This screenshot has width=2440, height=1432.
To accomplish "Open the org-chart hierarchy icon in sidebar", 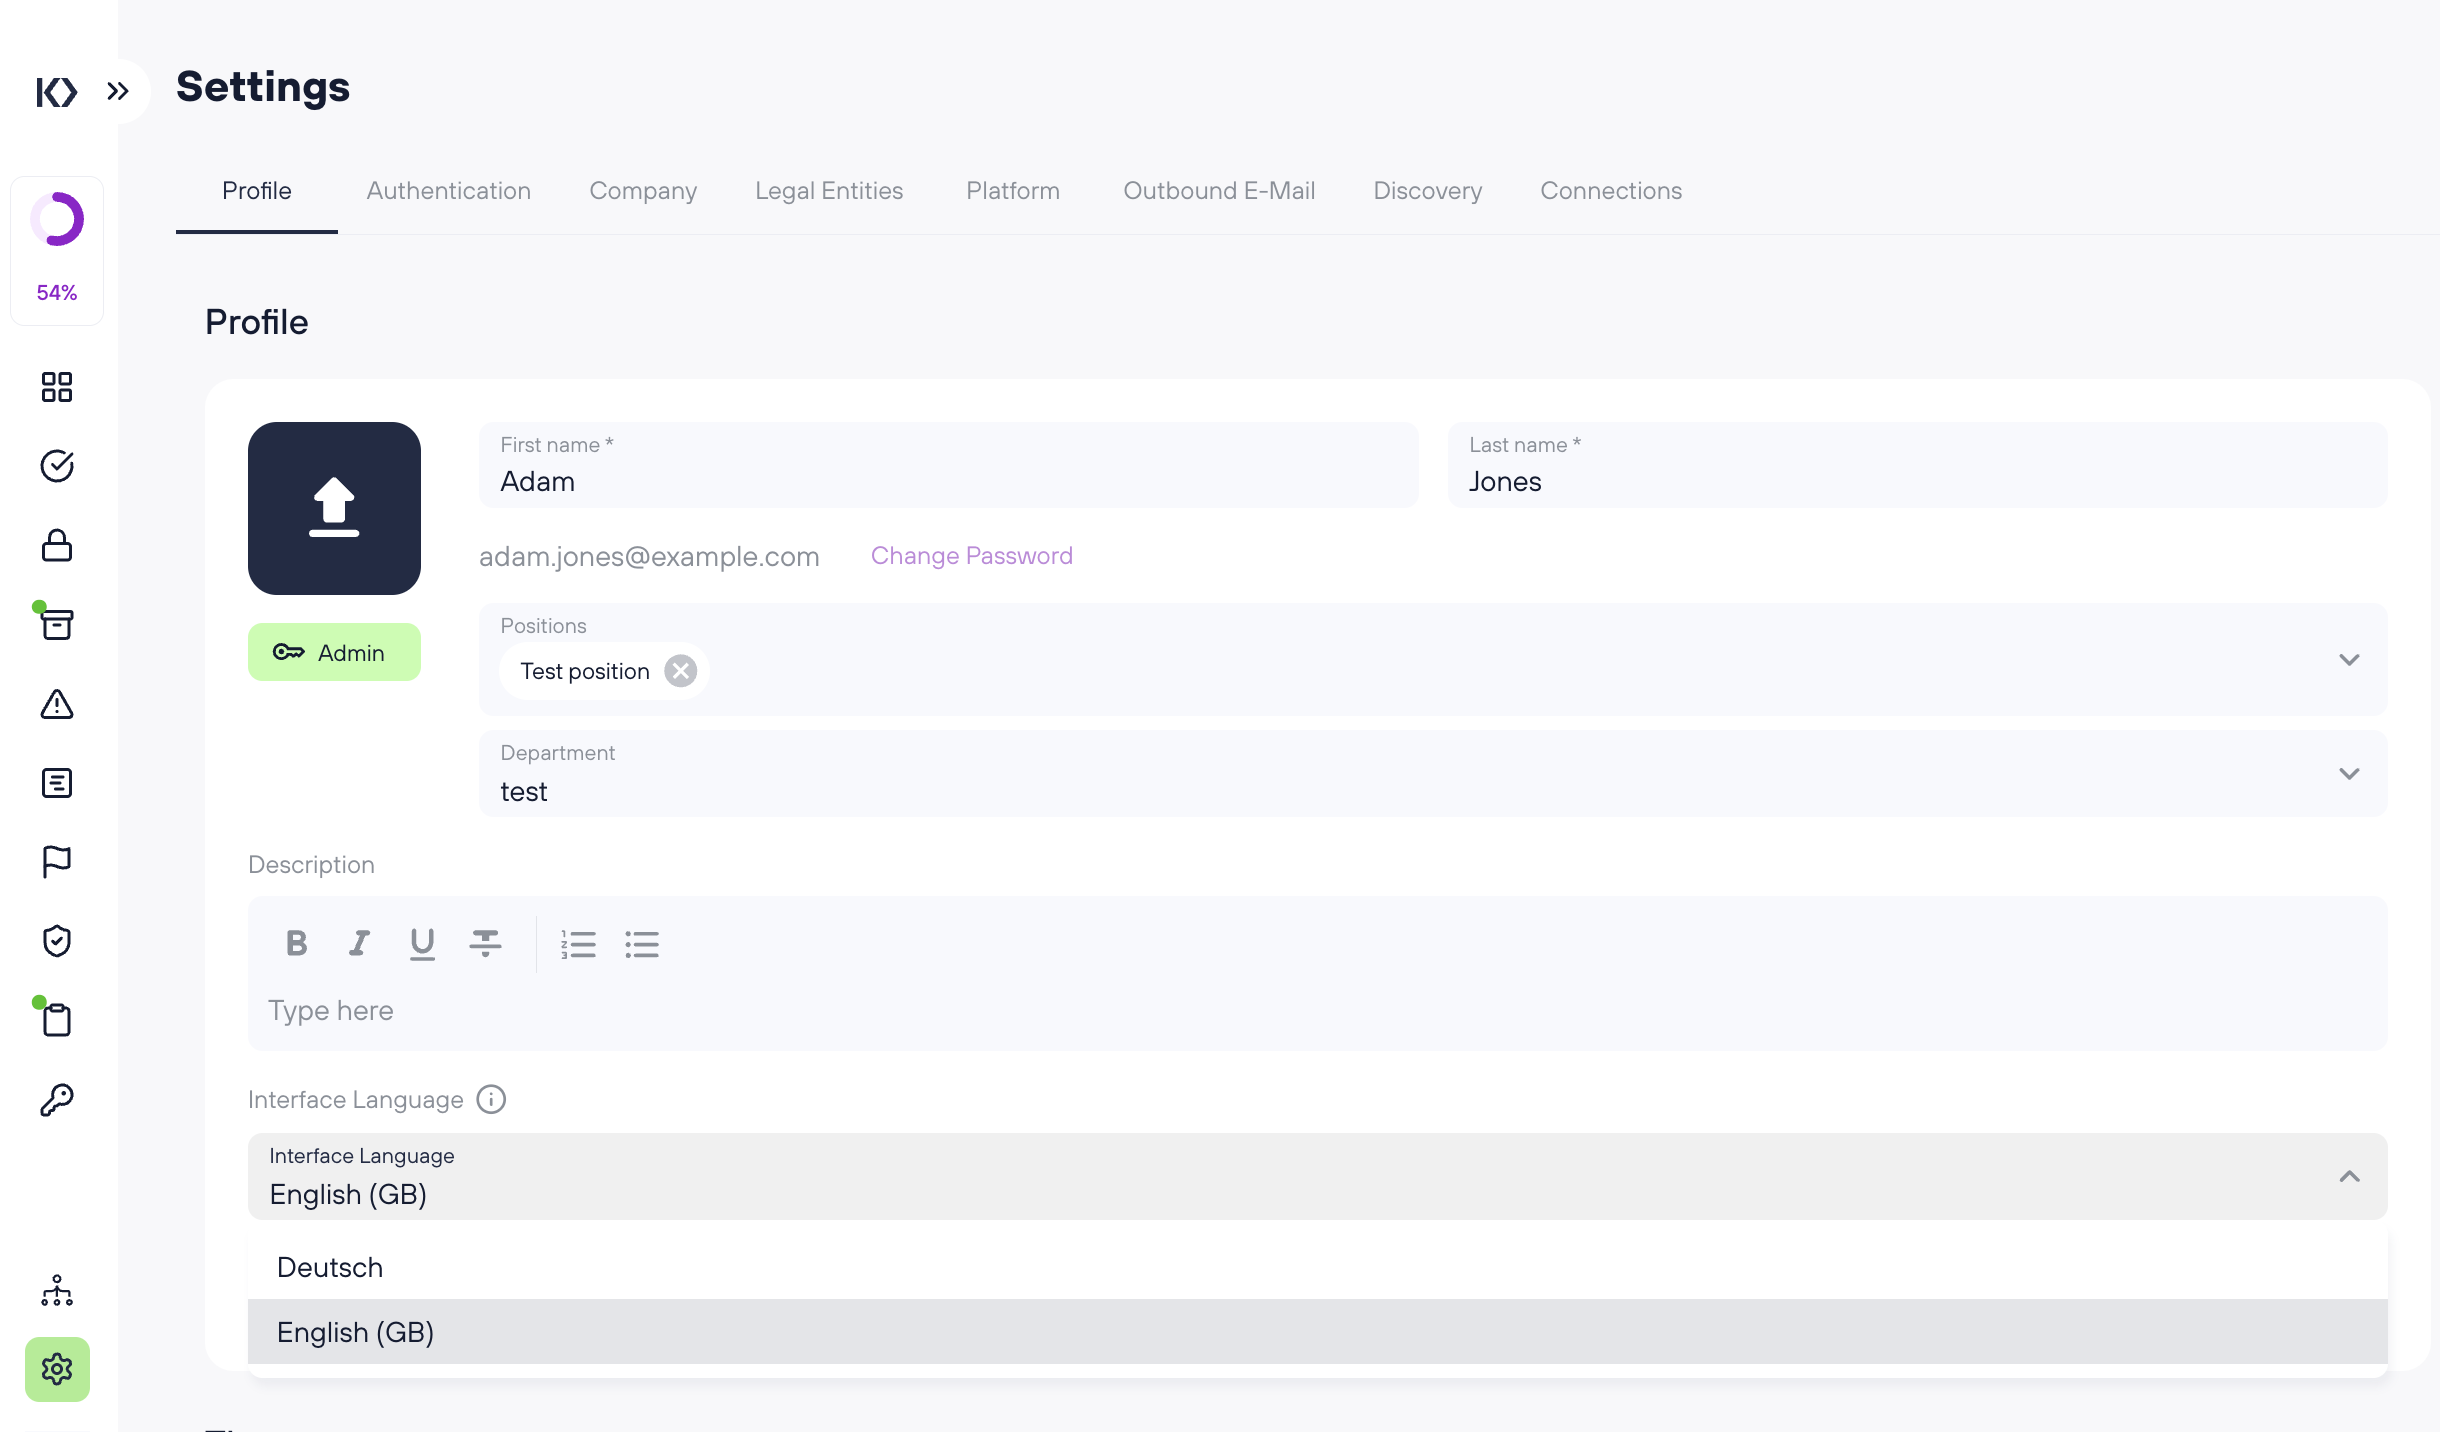I will [x=57, y=1291].
